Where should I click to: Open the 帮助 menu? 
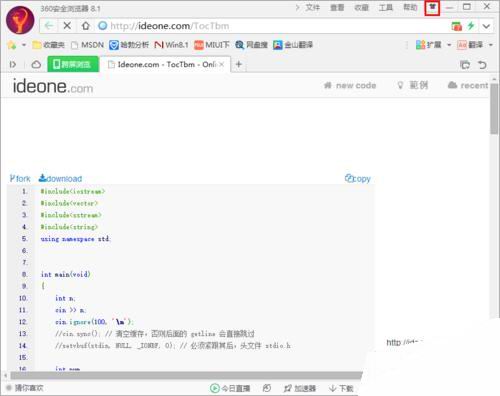click(410, 7)
